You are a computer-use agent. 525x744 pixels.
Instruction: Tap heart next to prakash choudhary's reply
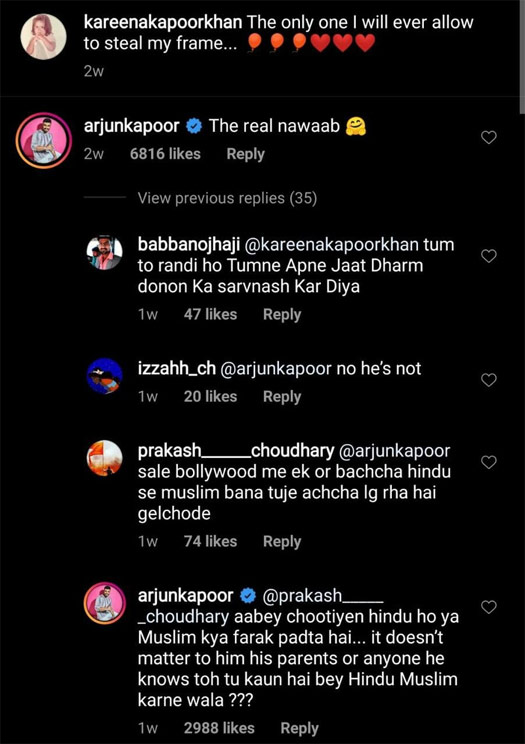(488, 462)
